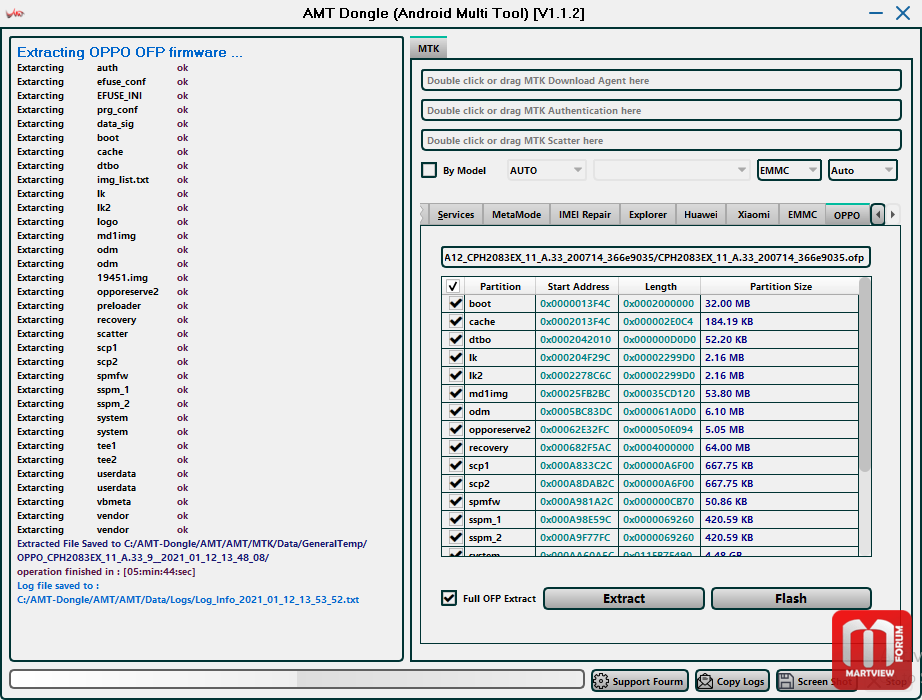
Task: Uncheck the md1img partition checkbox
Action: (x=455, y=394)
